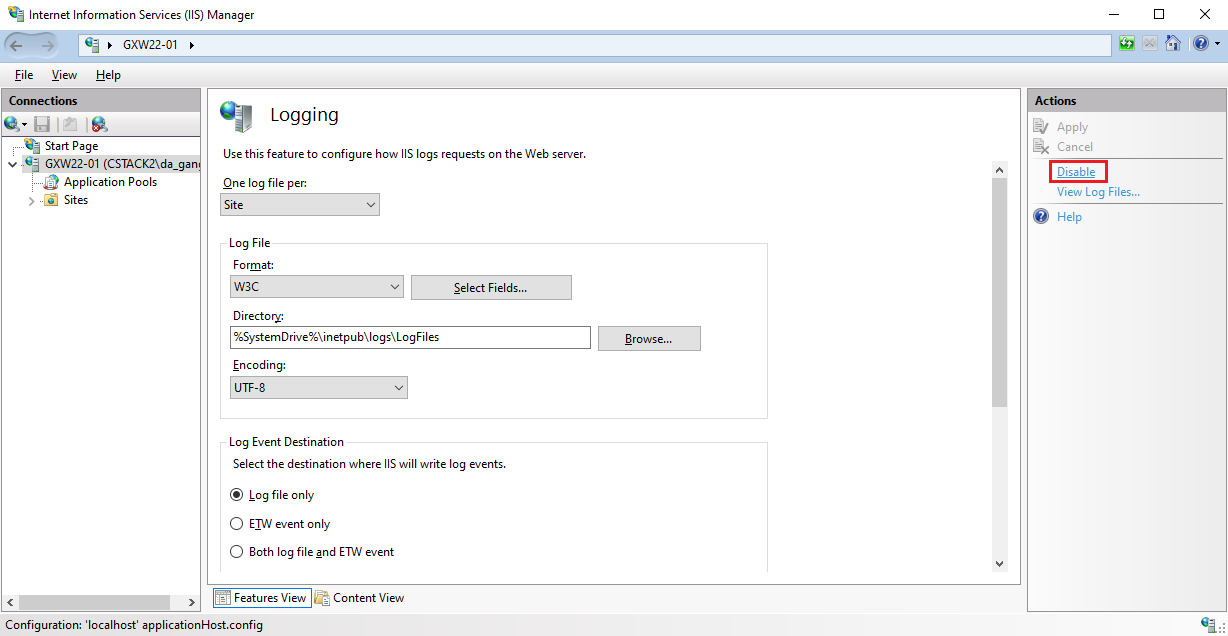Click the Select Fields... button

coord(491,288)
